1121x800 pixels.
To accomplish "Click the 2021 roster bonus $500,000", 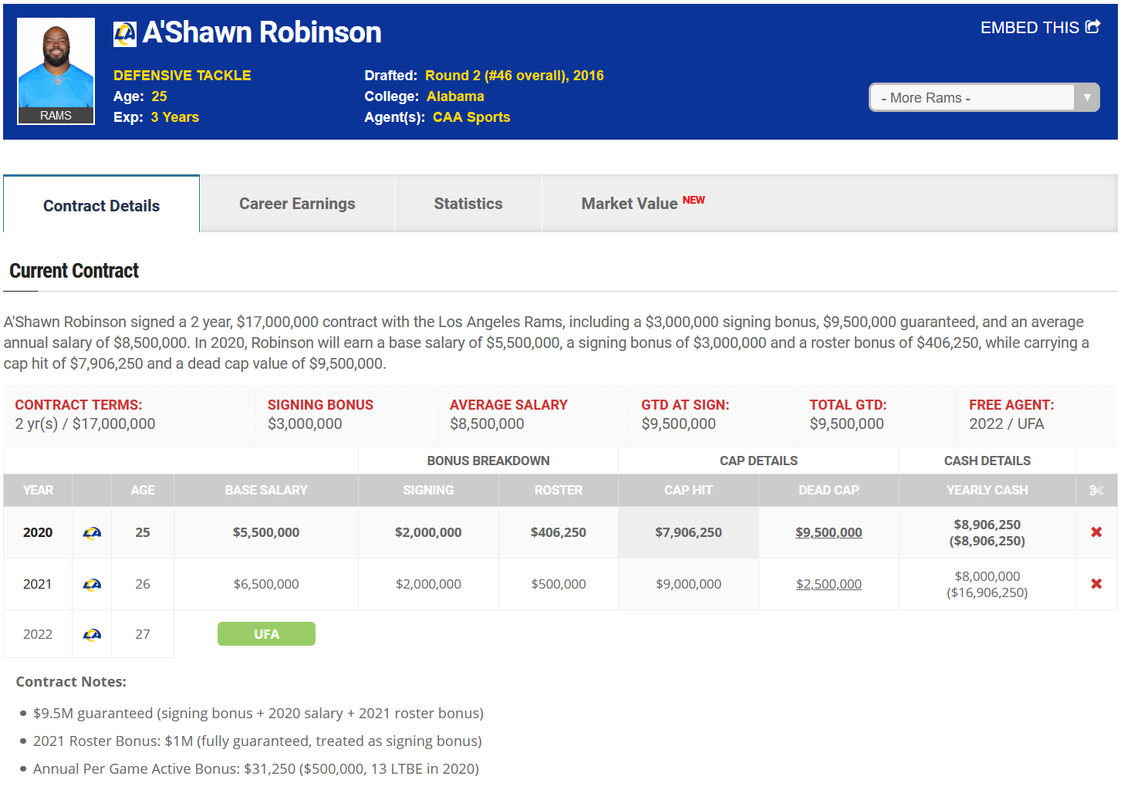I will pyautogui.click(x=558, y=584).
